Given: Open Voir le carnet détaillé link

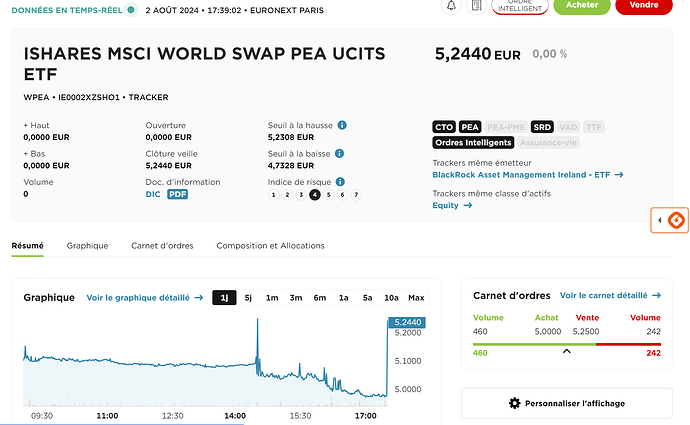Looking at the screenshot, I should [610, 296].
